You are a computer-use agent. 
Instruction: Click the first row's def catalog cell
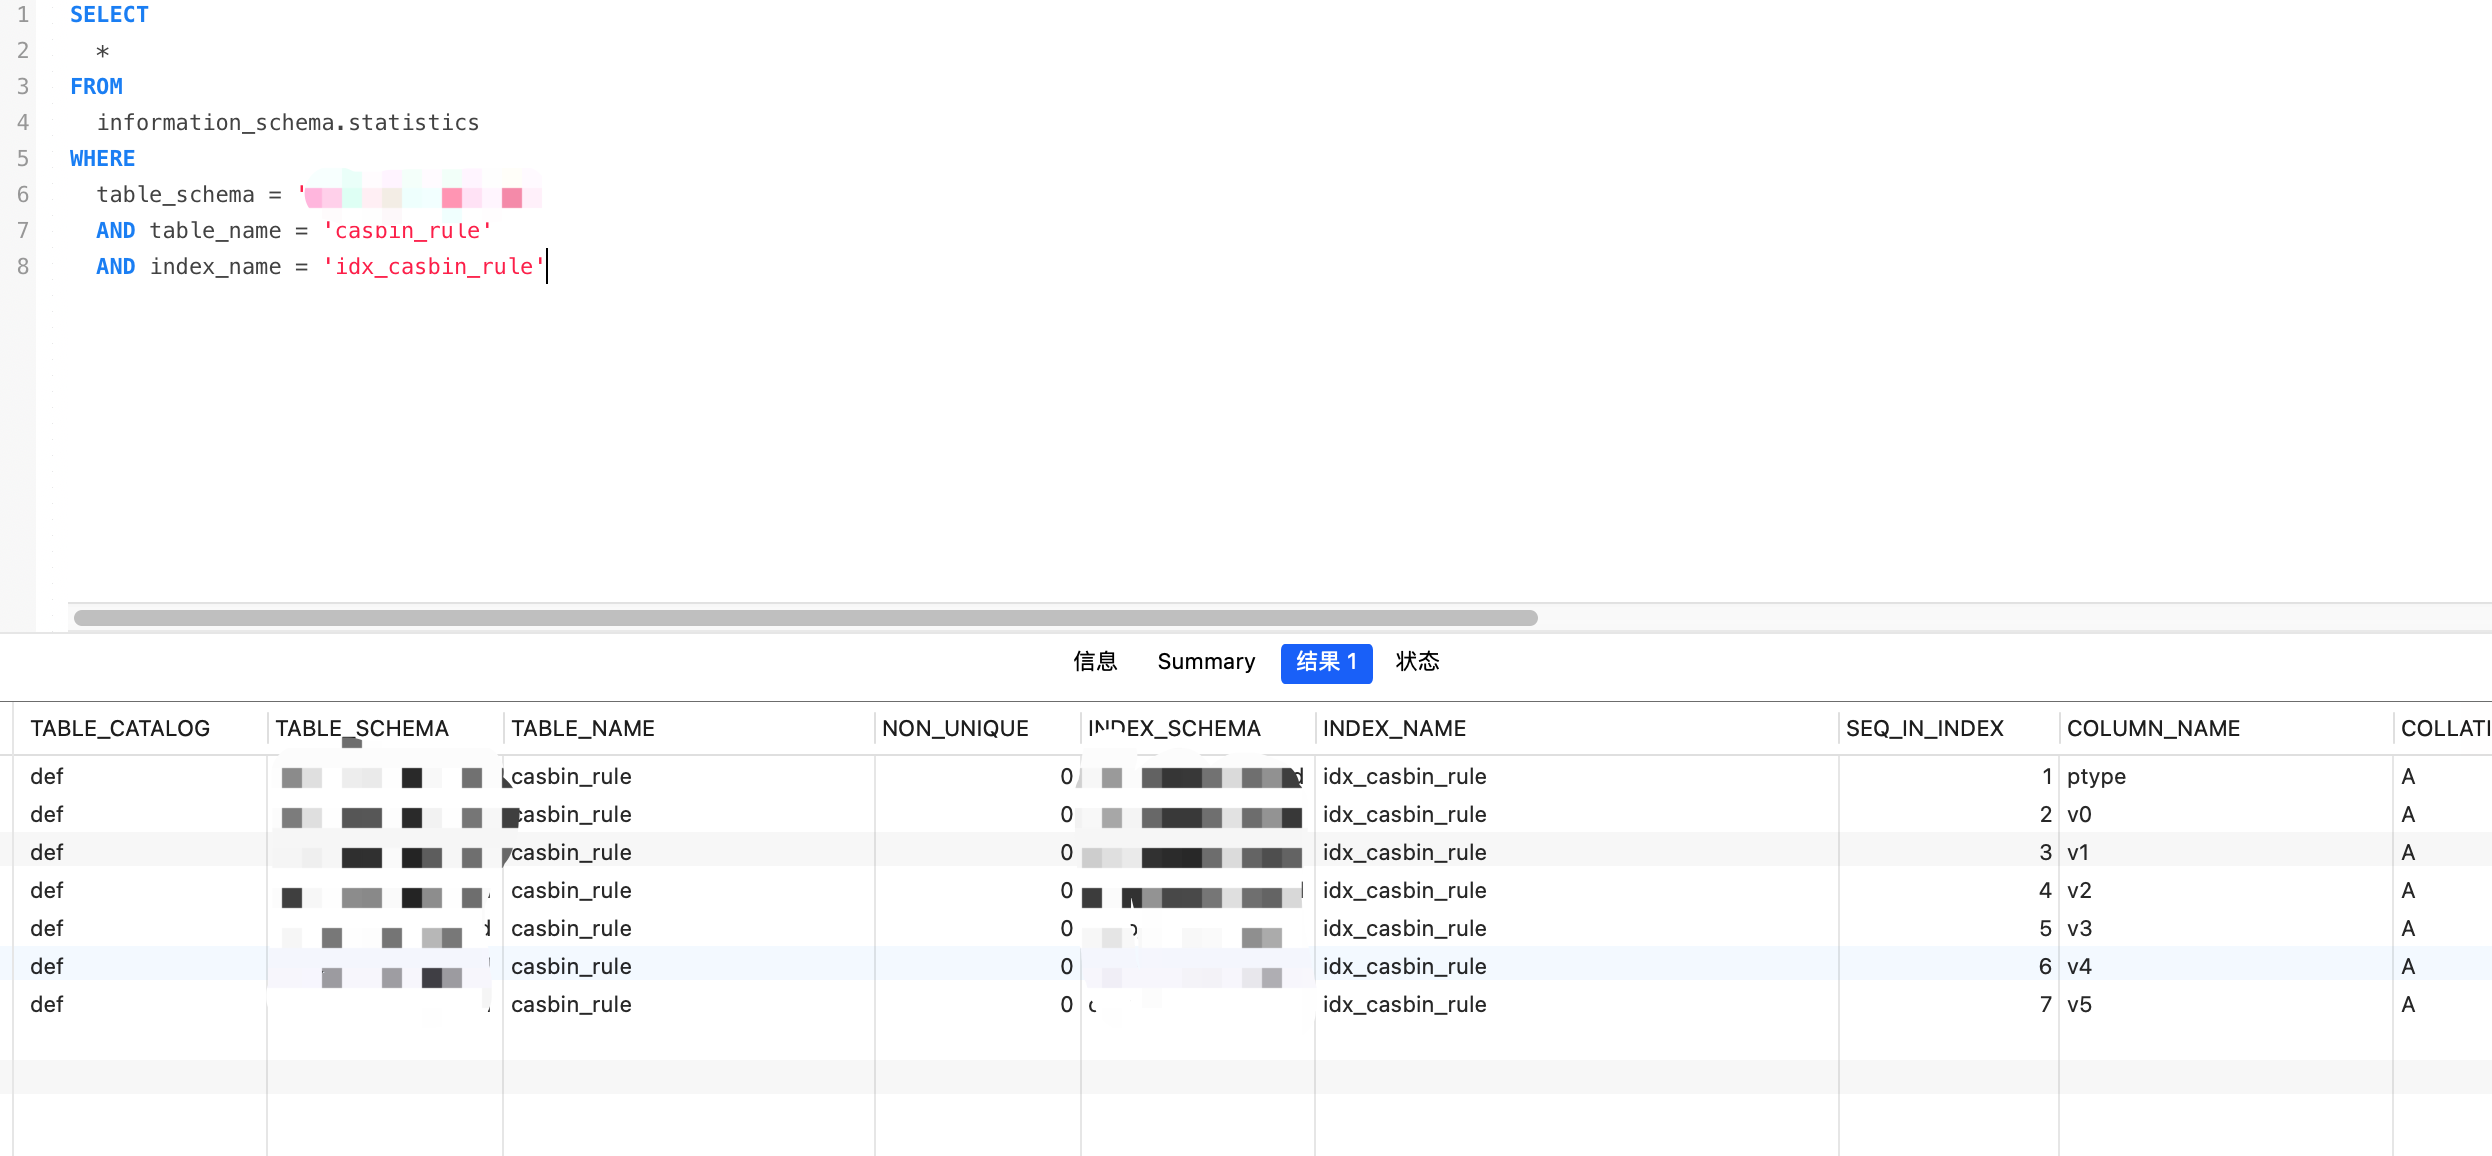pyautogui.click(x=47, y=776)
